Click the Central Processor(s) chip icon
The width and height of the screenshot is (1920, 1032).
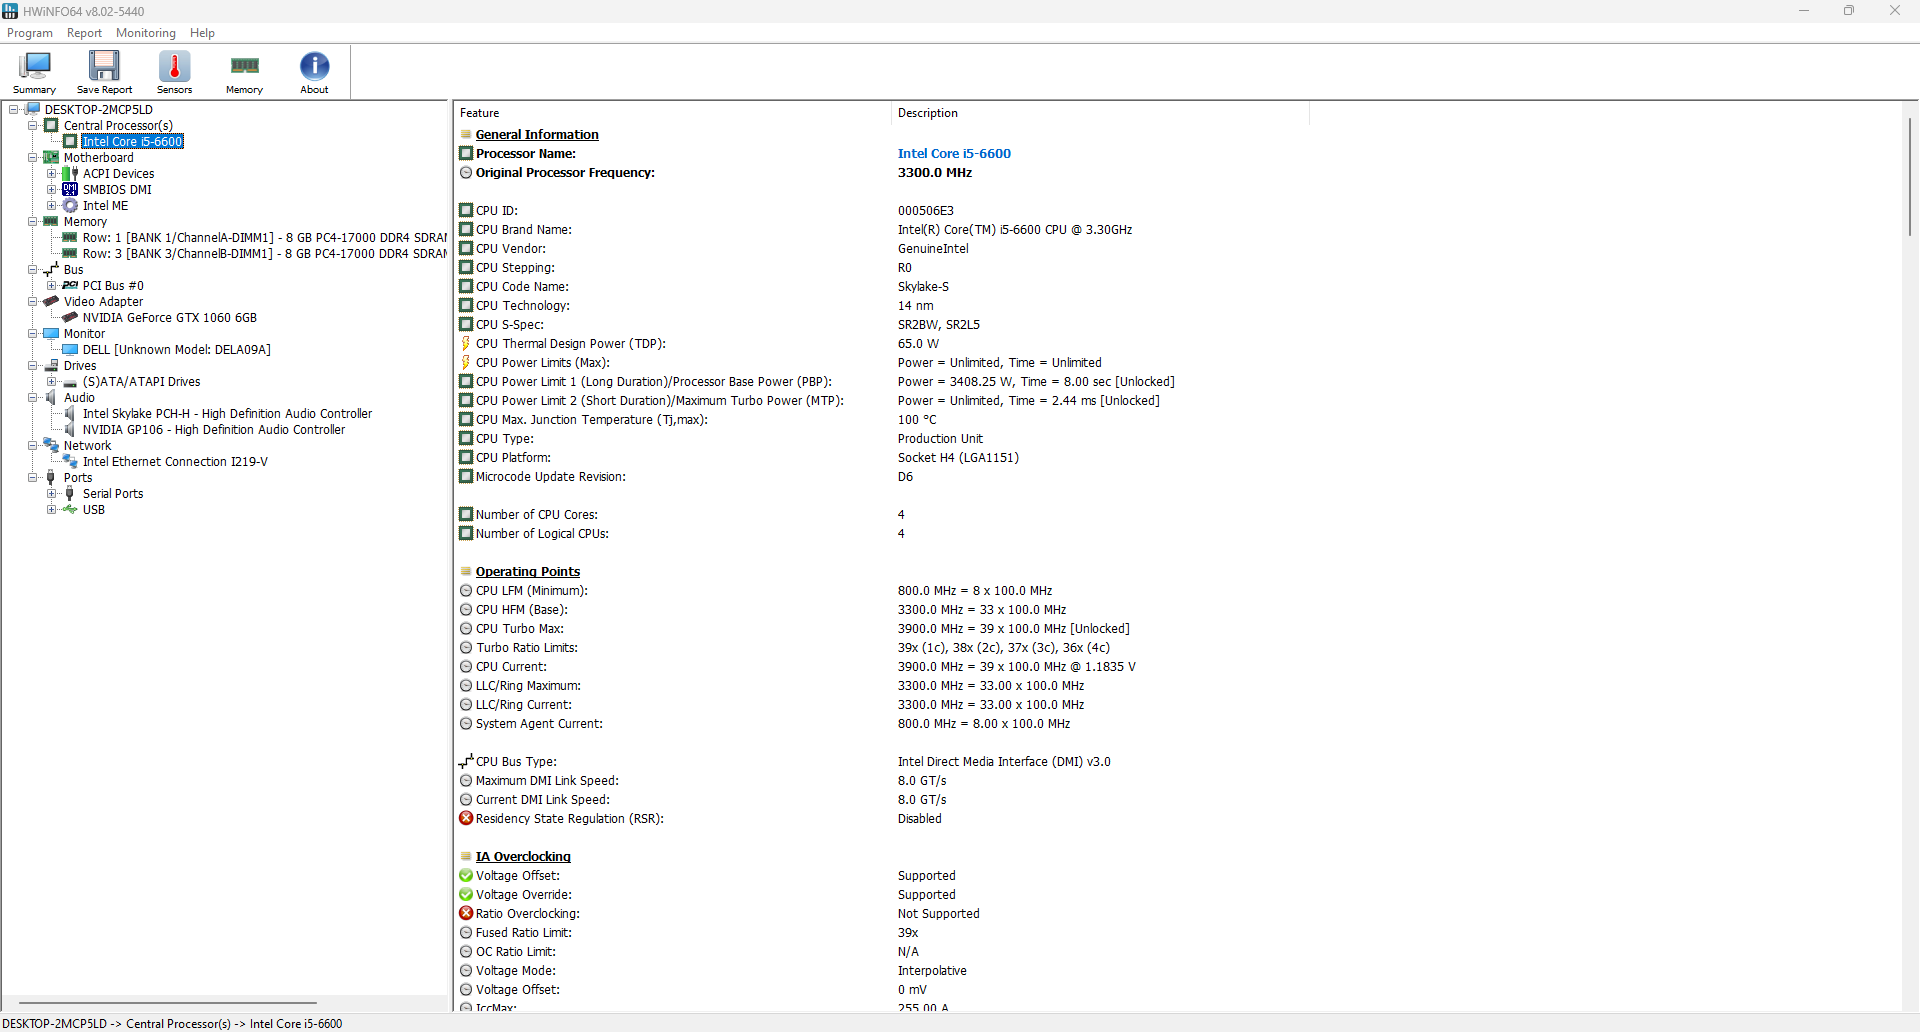pyautogui.click(x=51, y=125)
